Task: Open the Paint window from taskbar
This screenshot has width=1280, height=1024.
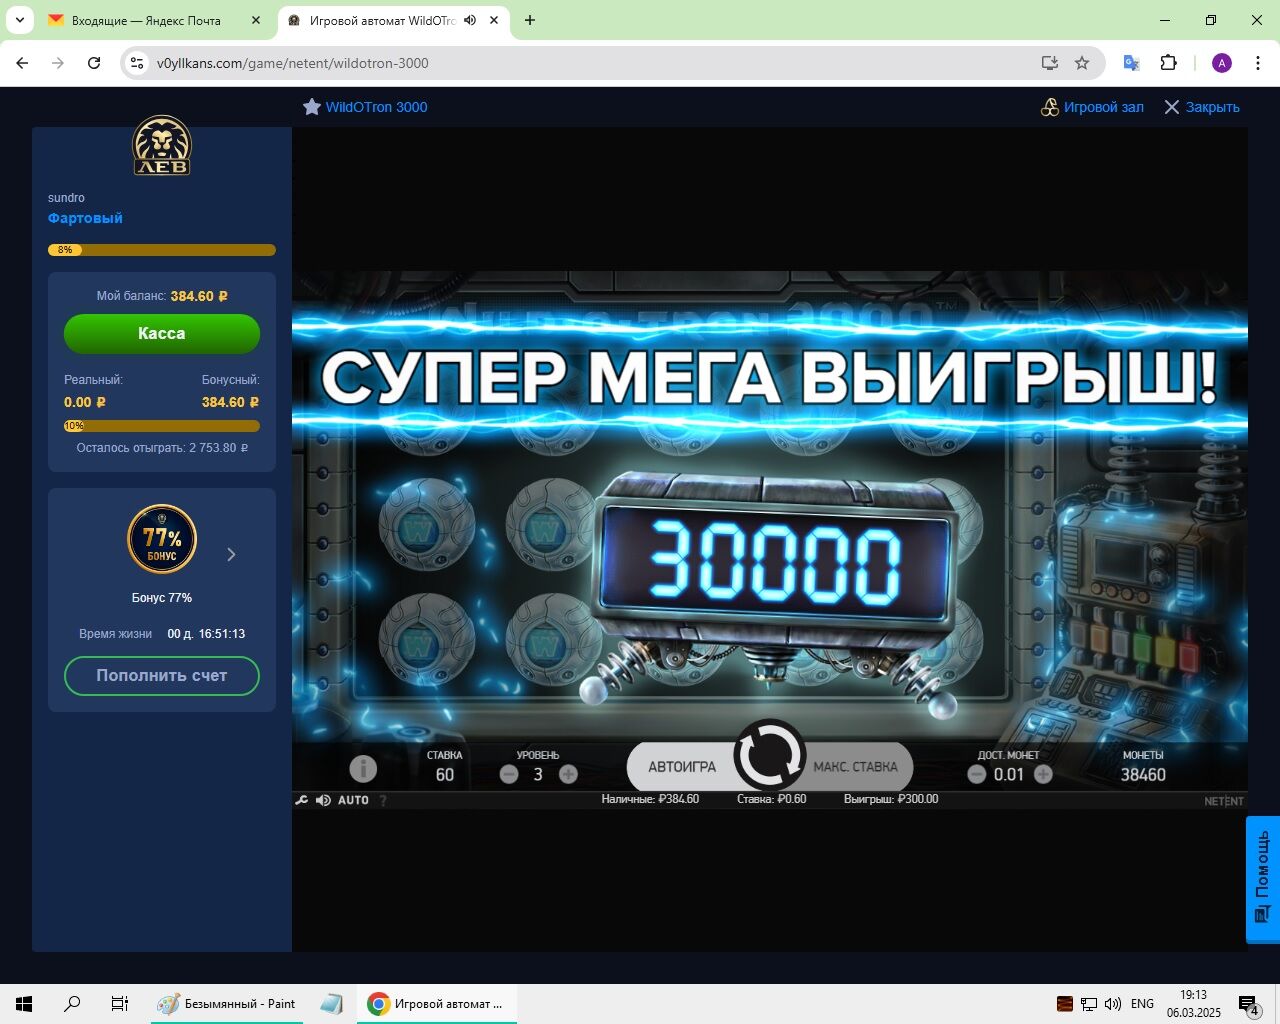Action: (x=228, y=1004)
